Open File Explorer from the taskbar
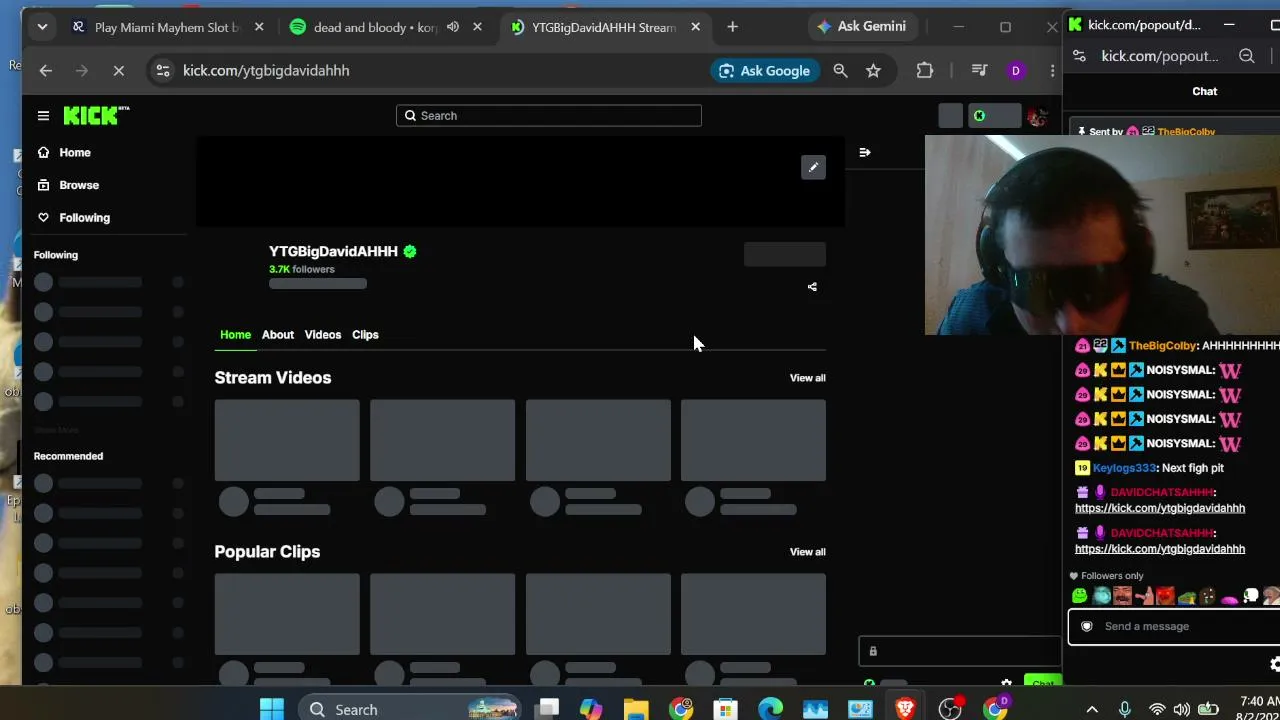 pos(636,709)
